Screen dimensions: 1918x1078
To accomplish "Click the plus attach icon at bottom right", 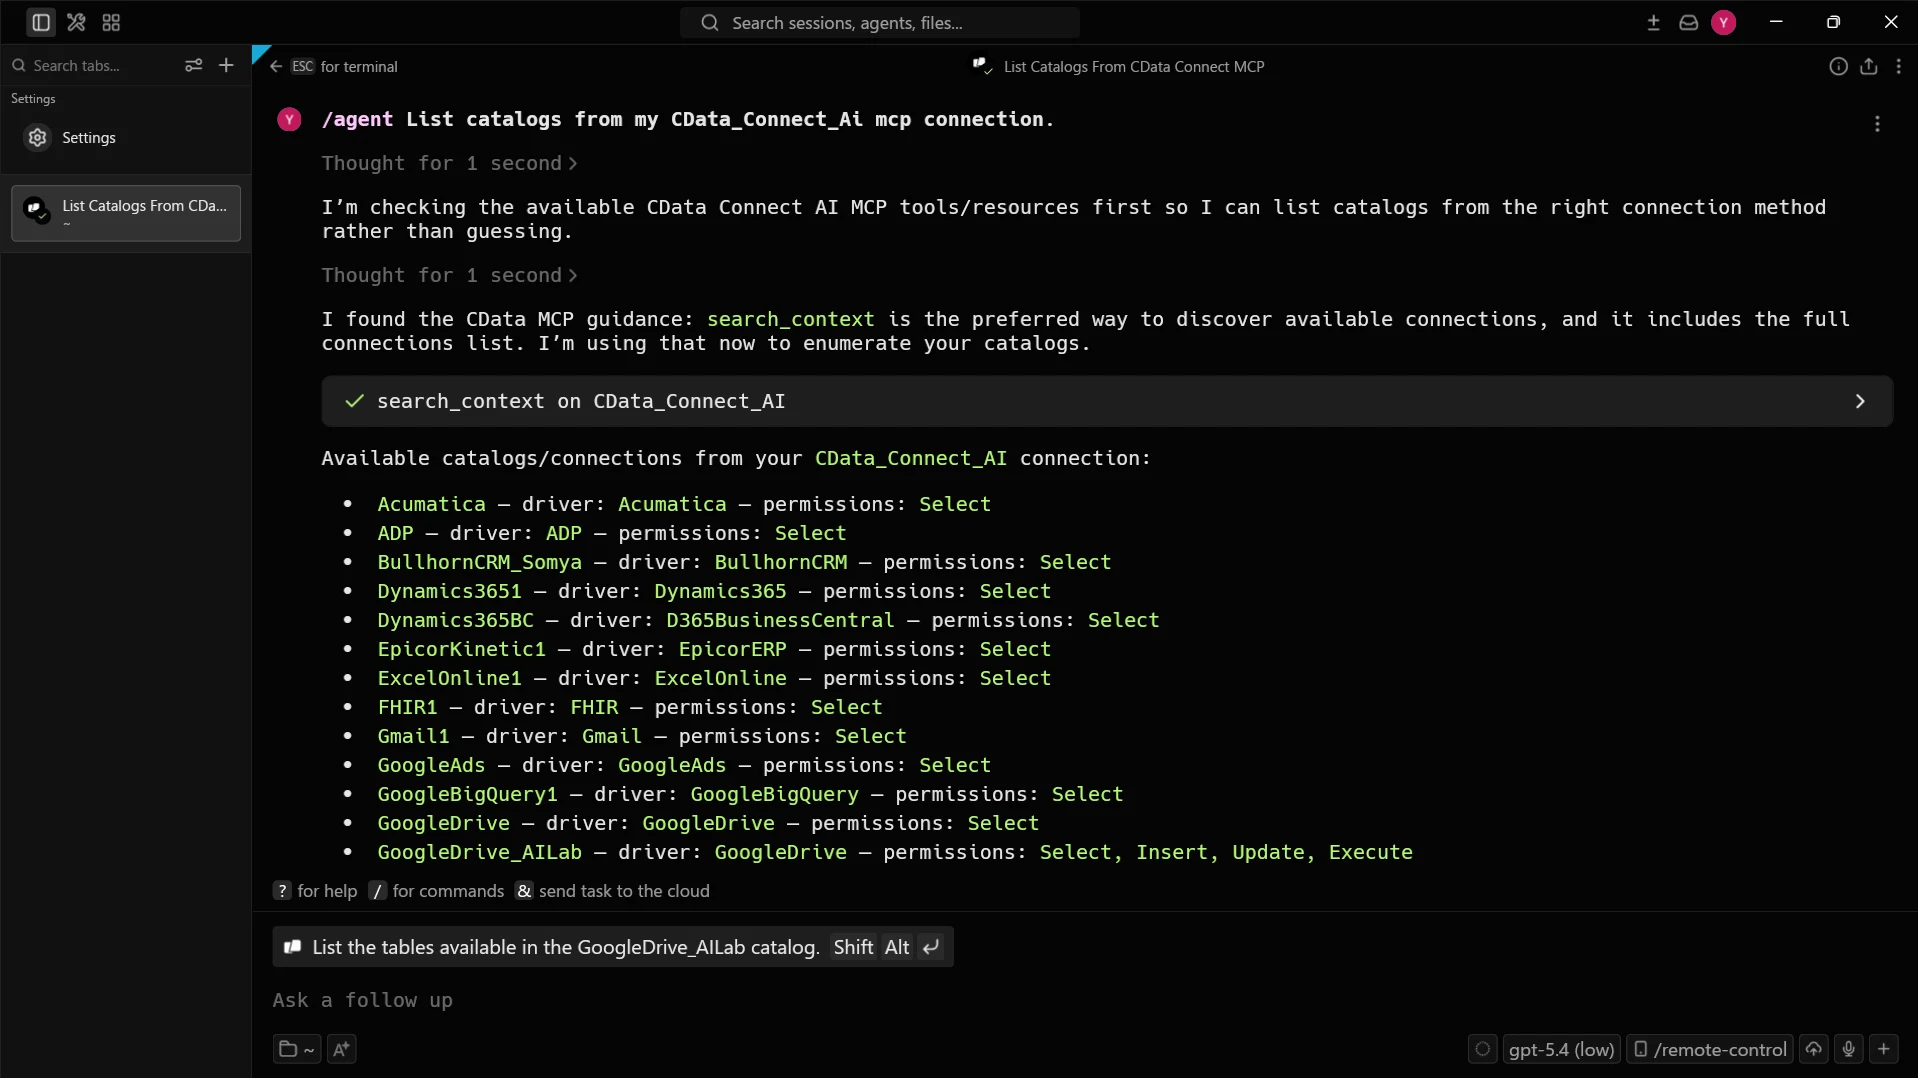I will click(x=1884, y=1049).
